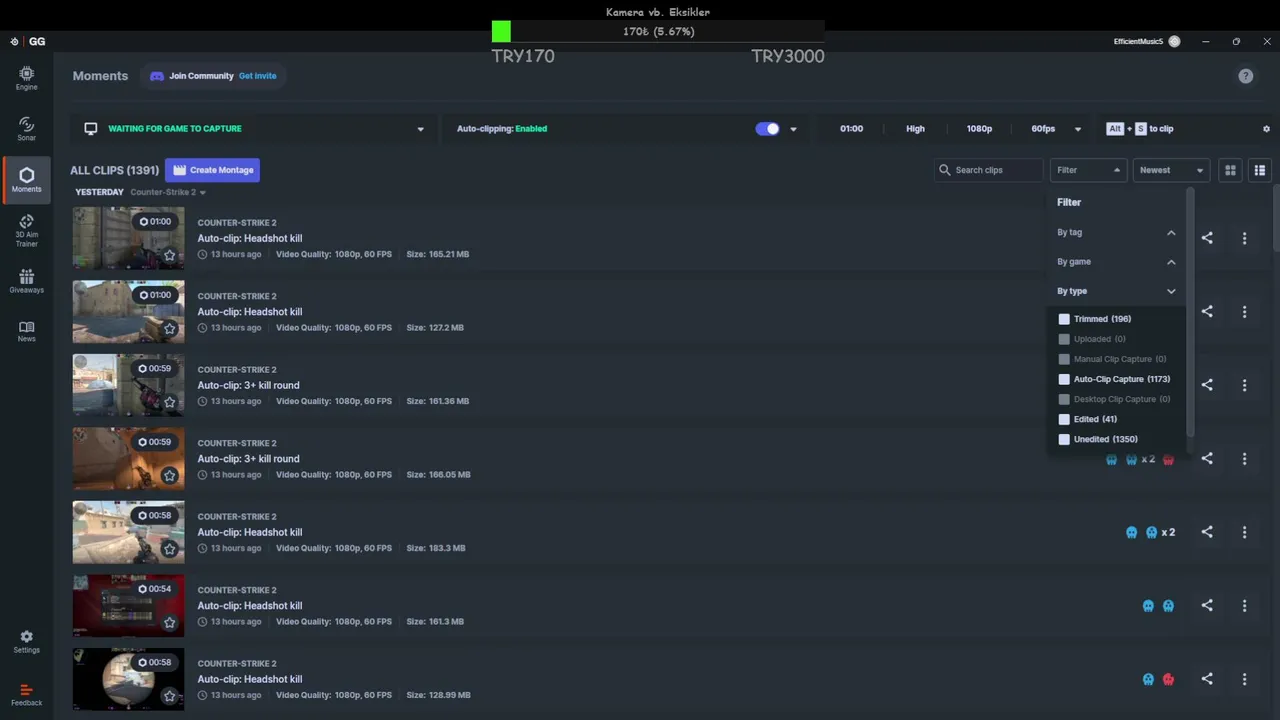Screen dimensions: 1280x720
Task: Click the help question mark icon
Action: [1245, 76]
